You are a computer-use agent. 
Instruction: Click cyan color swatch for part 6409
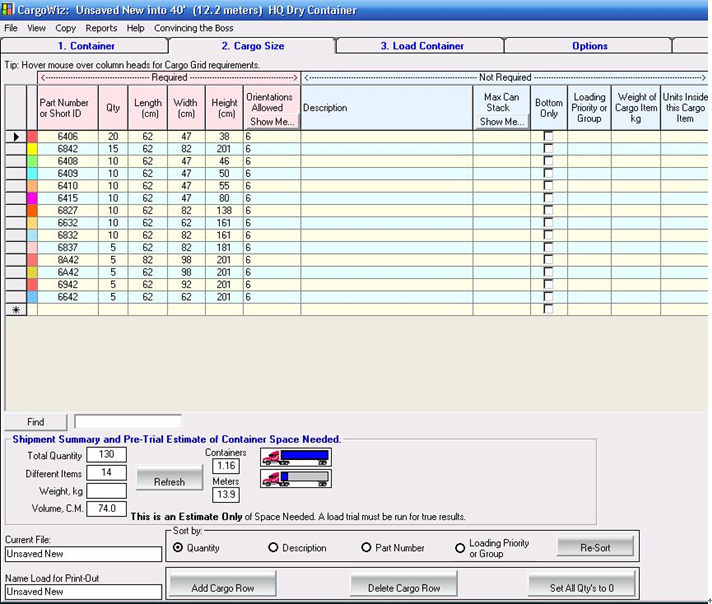32,173
